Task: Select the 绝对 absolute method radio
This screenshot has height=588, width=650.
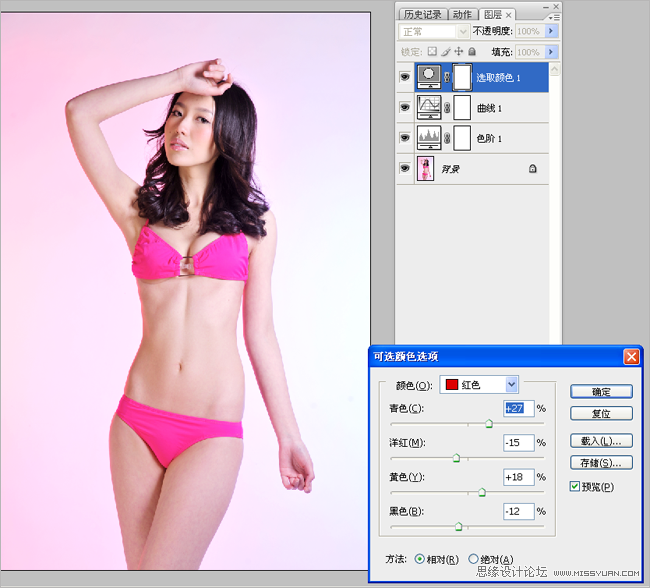Action: tap(473, 559)
